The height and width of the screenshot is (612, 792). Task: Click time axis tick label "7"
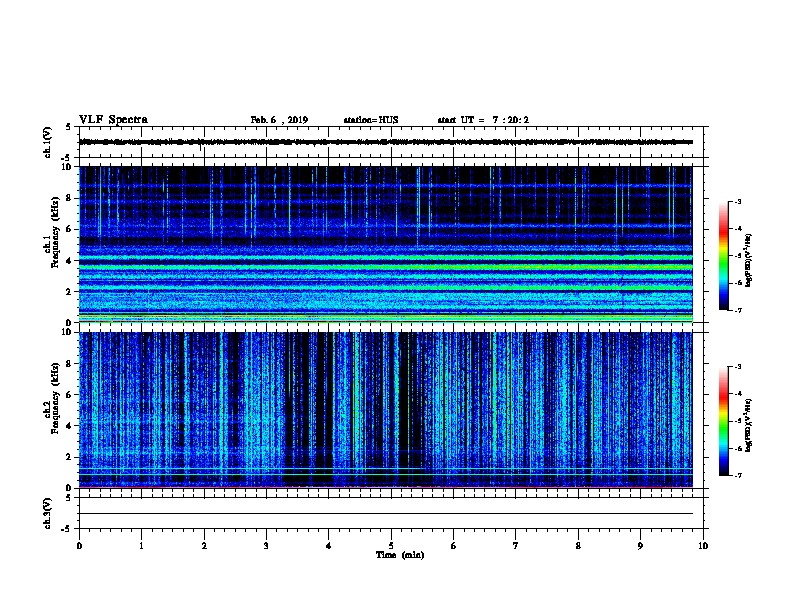pyautogui.click(x=516, y=545)
